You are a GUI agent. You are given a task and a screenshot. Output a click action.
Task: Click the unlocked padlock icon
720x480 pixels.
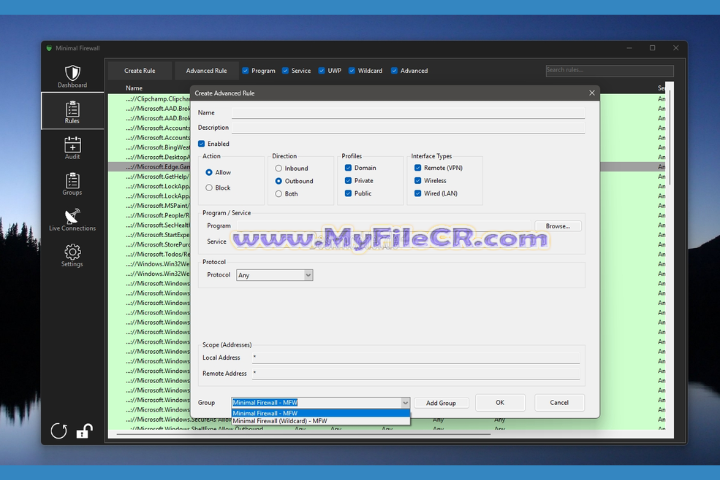[x=84, y=431]
